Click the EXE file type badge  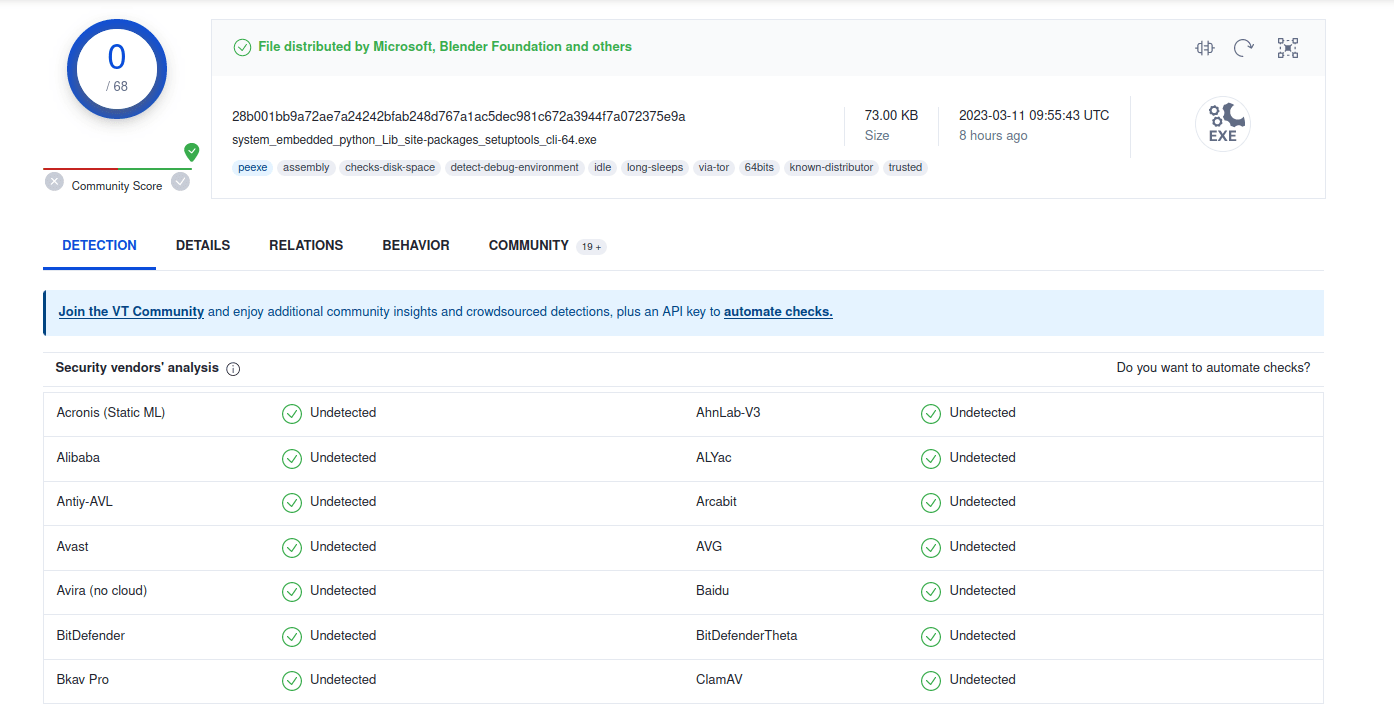point(1222,123)
